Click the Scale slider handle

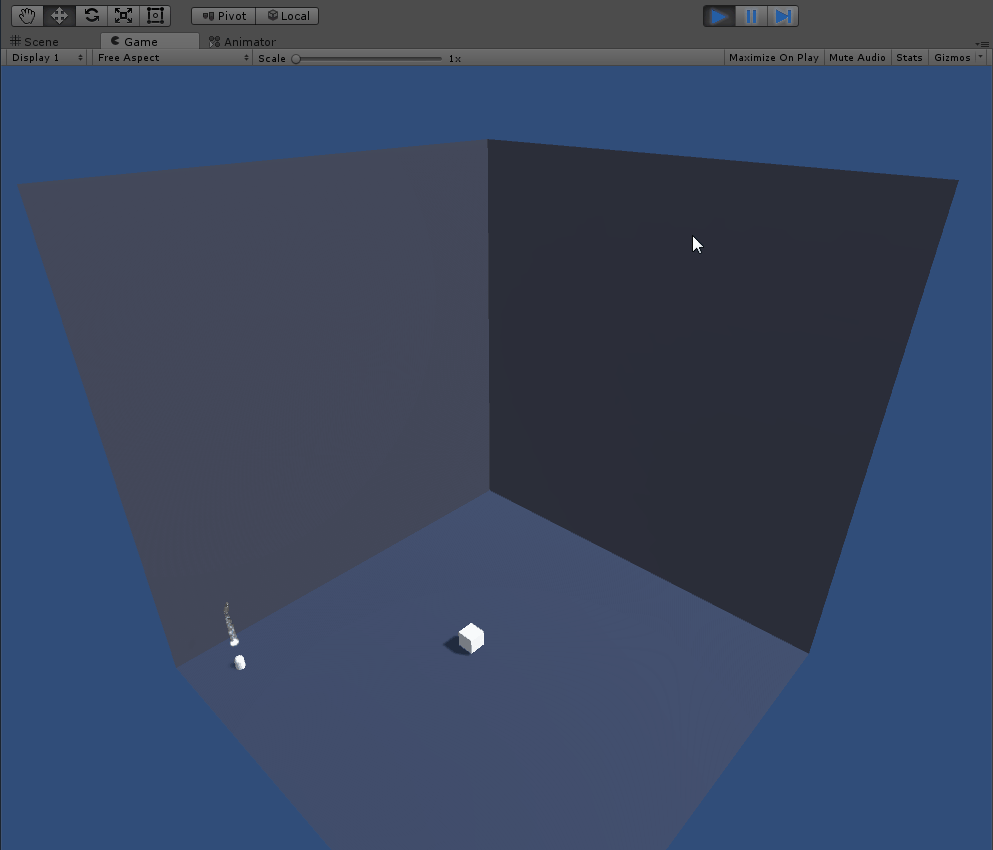tap(296, 59)
